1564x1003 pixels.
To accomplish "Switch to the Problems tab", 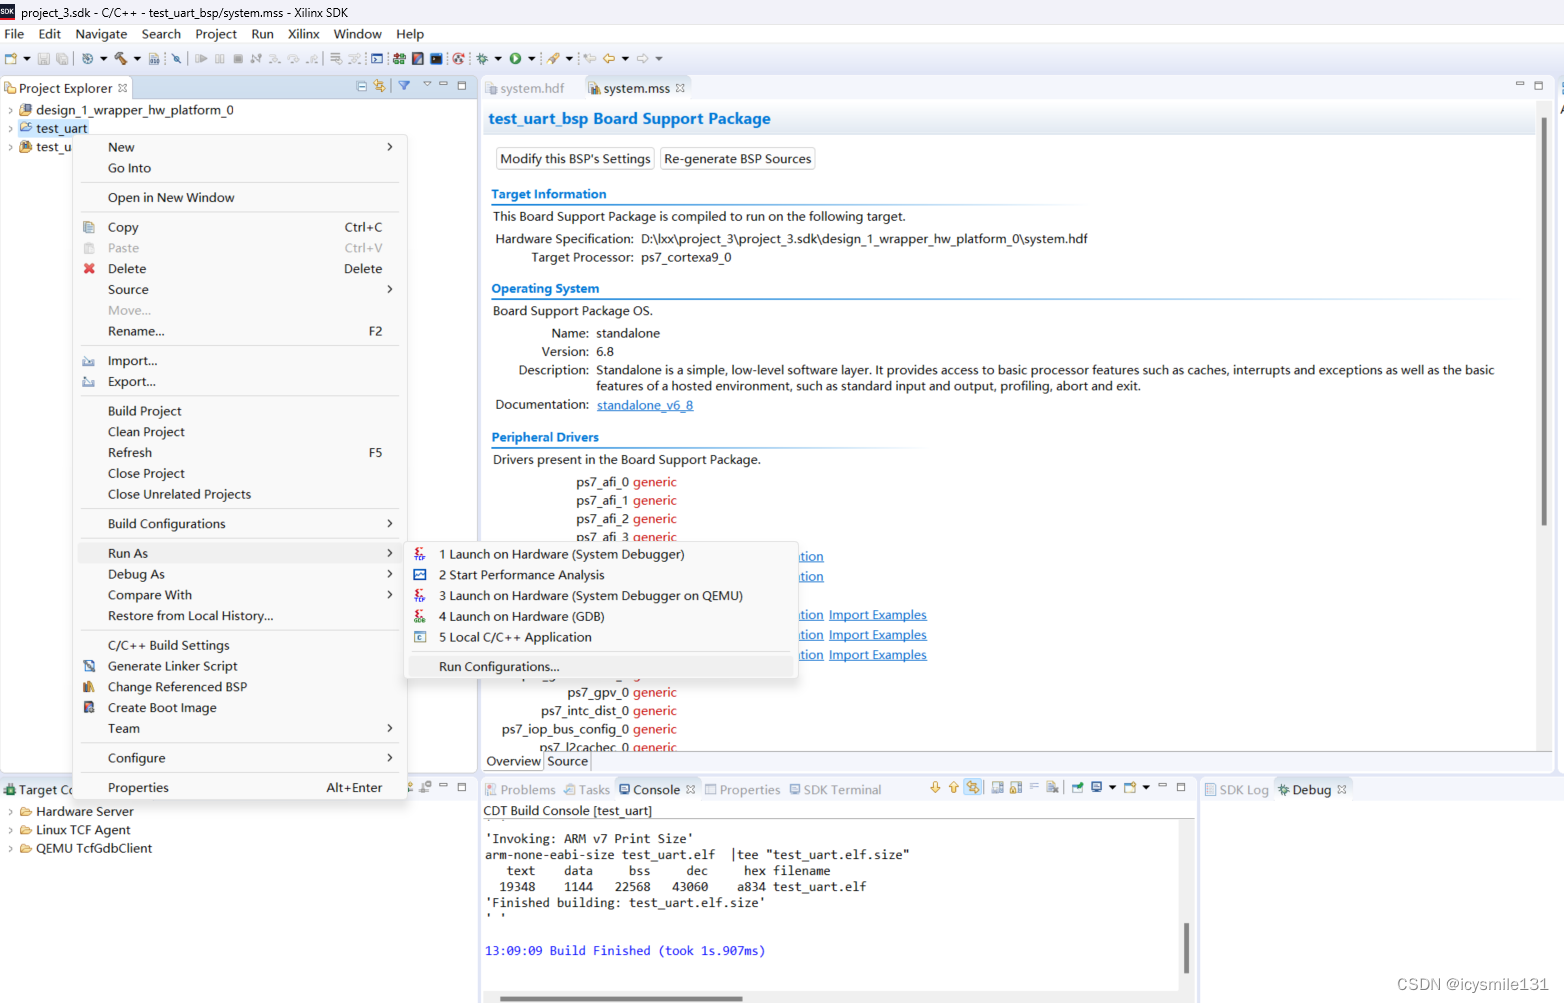I will (x=520, y=789).
